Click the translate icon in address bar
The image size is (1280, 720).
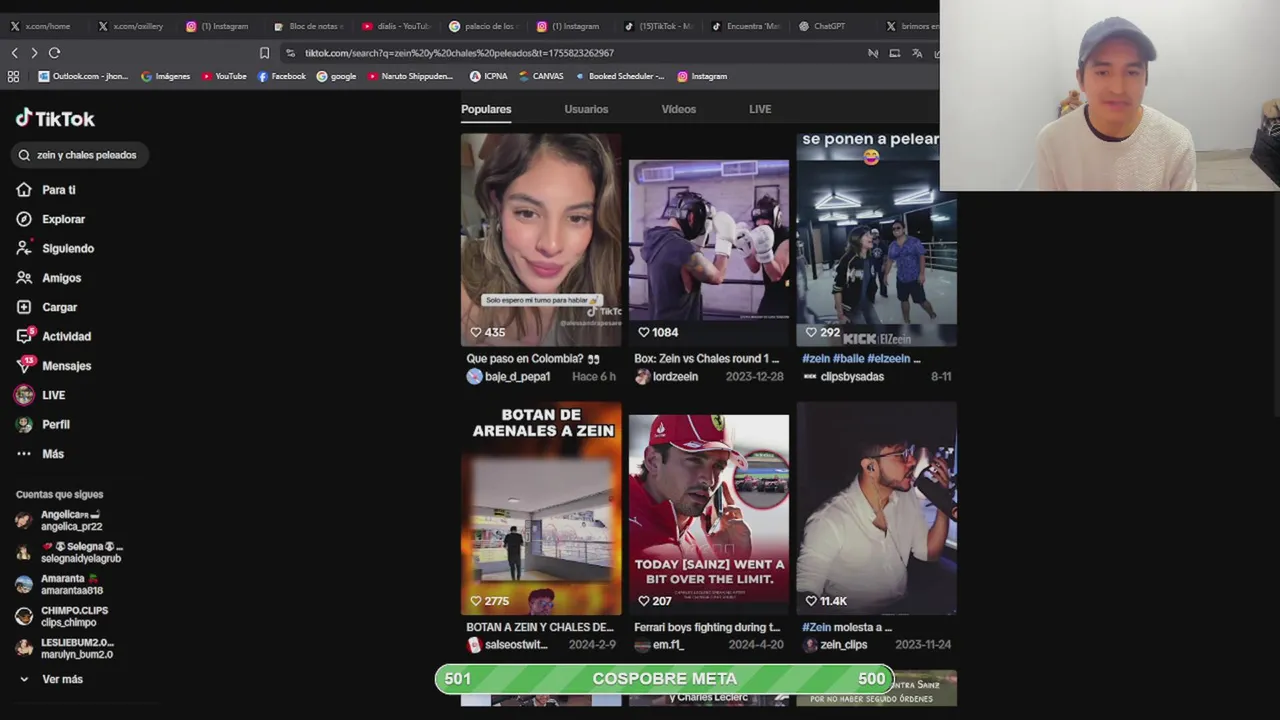917,53
